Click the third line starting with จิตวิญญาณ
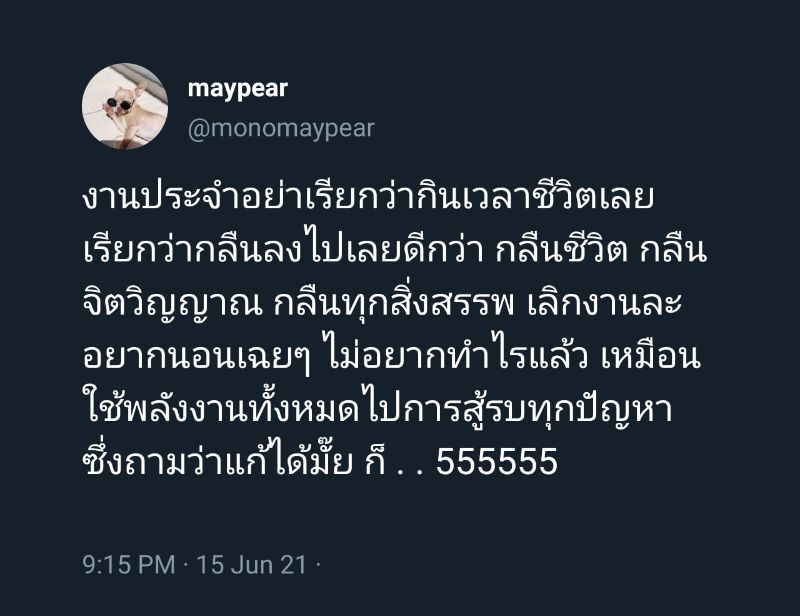The height and width of the screenshot is (616, 800). pos(382,304)
